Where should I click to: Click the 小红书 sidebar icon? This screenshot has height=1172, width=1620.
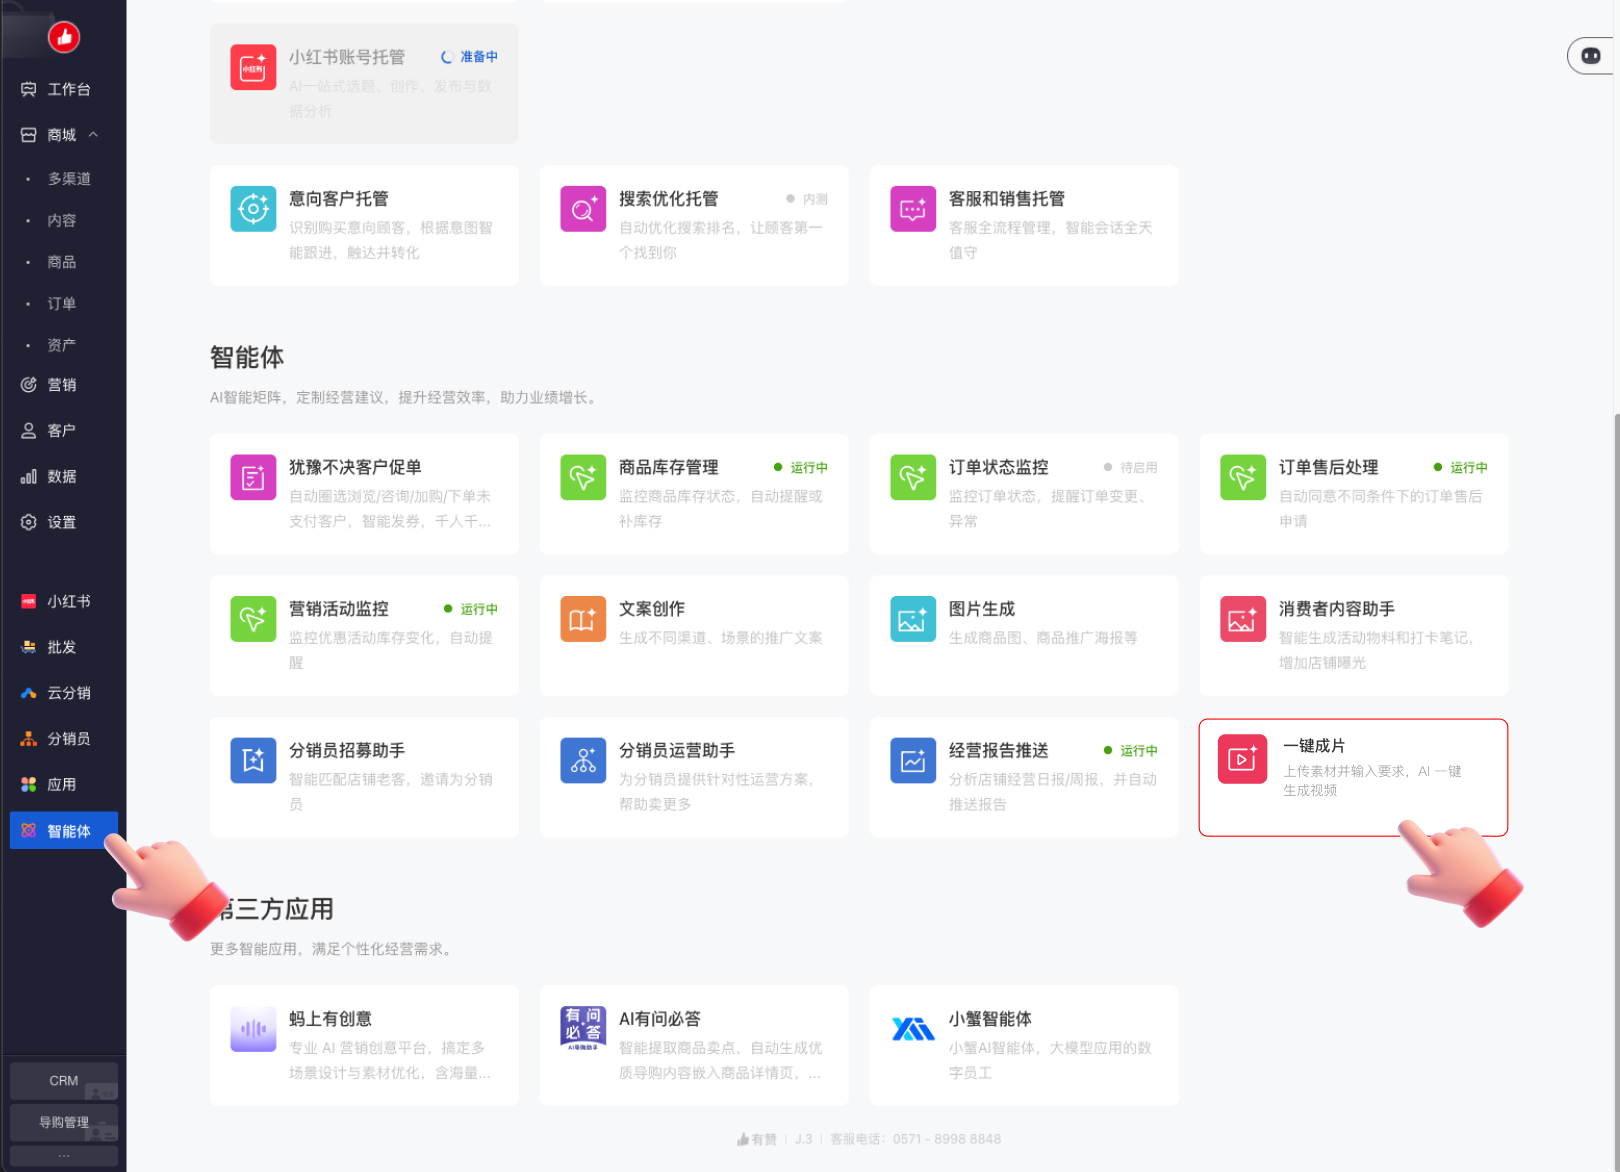[x=29, y=601]
